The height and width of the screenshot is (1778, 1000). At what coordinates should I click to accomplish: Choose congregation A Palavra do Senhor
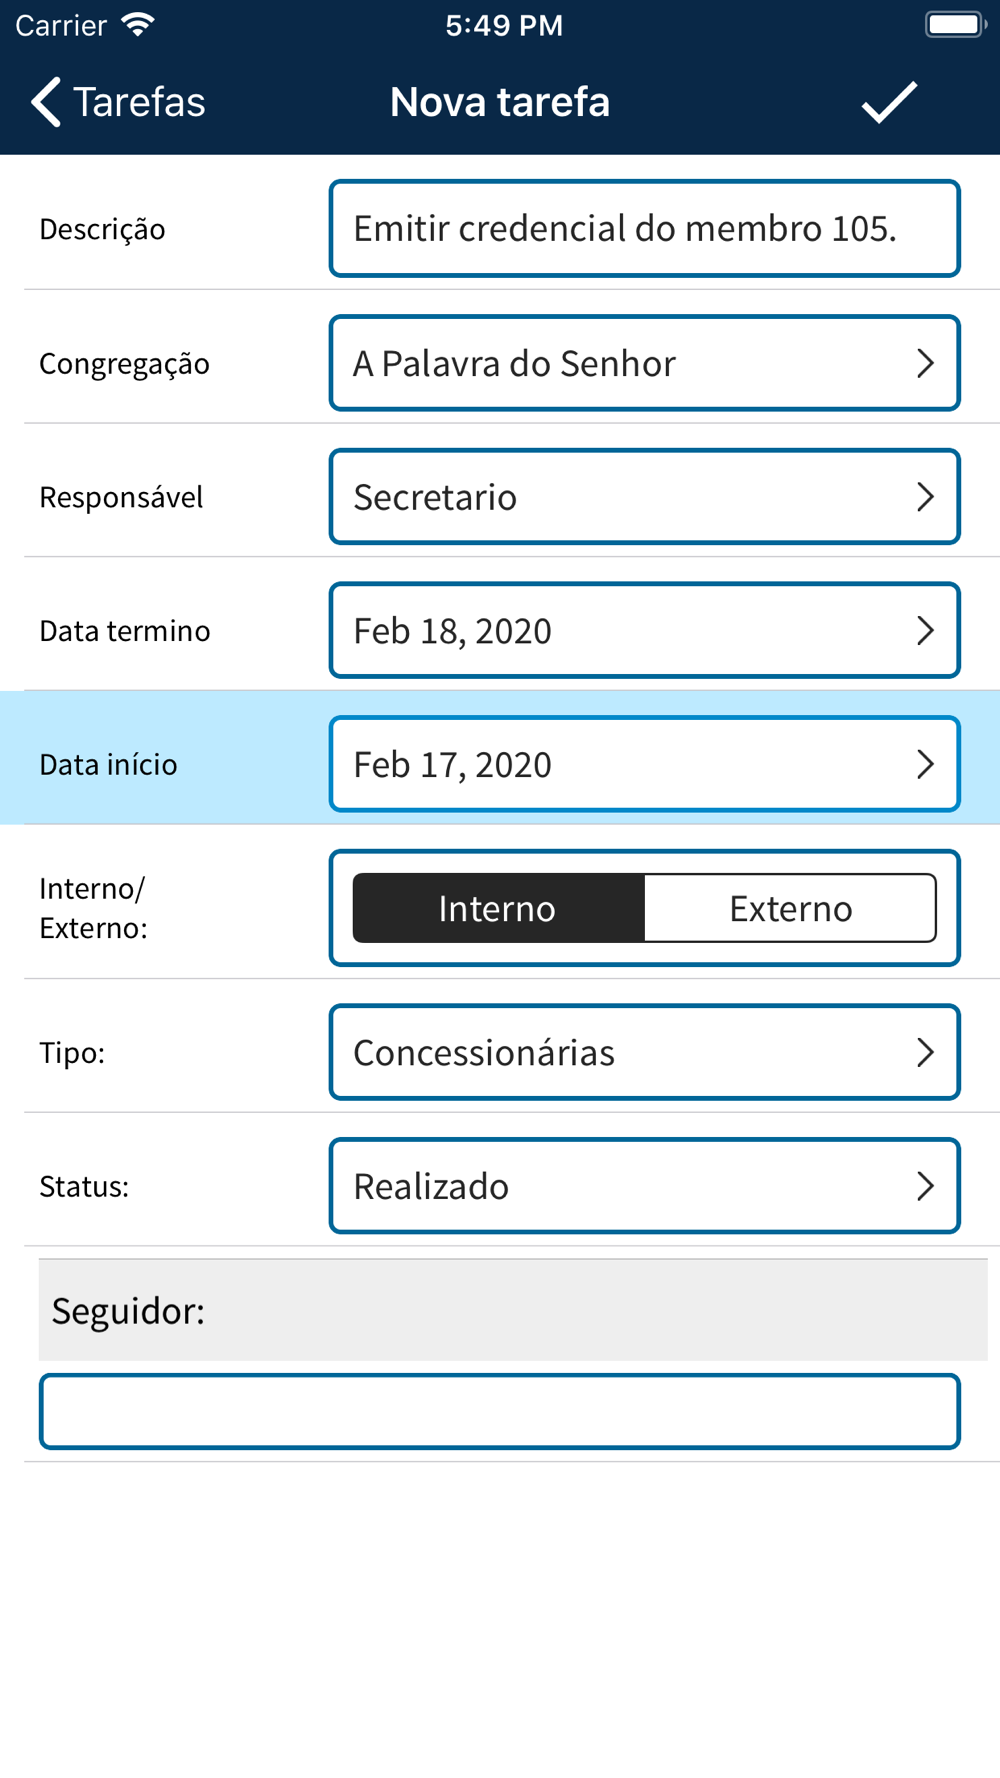point(645,363)
